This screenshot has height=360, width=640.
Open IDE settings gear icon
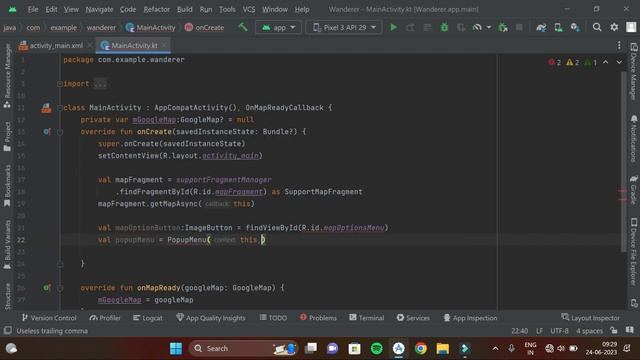click(614, 27)
